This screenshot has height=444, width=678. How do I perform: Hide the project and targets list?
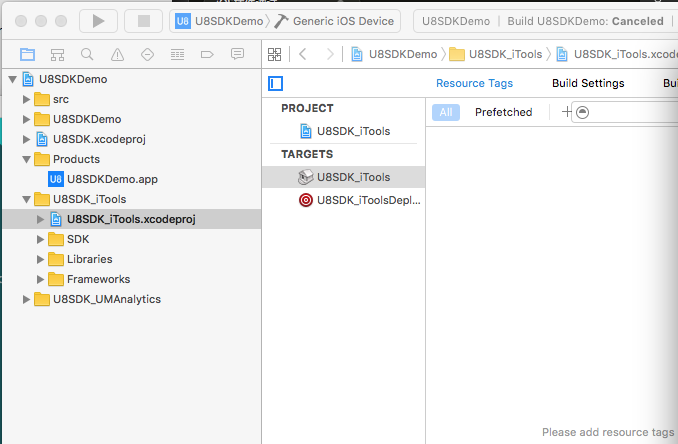275,83
